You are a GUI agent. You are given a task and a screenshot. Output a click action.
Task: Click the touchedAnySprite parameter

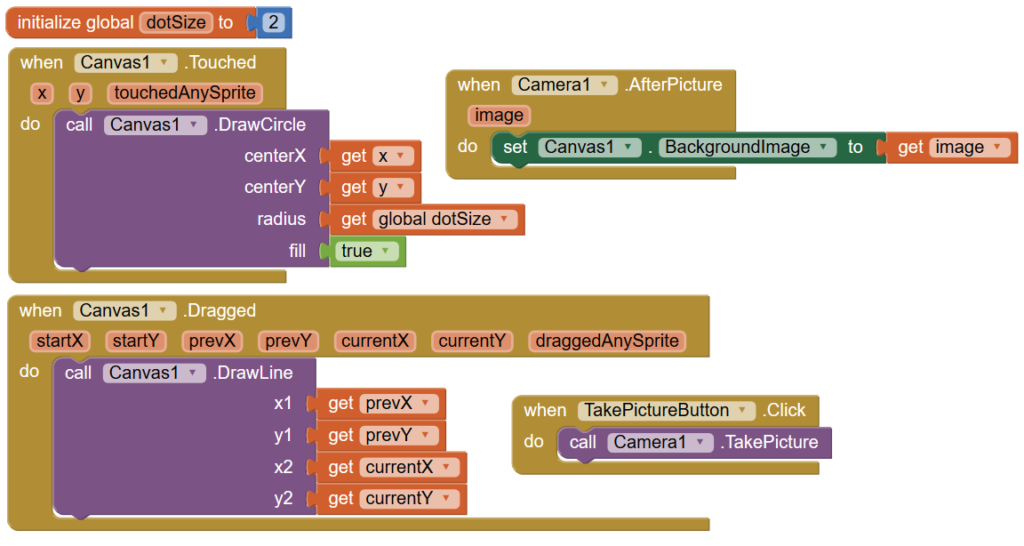point(186,93)
